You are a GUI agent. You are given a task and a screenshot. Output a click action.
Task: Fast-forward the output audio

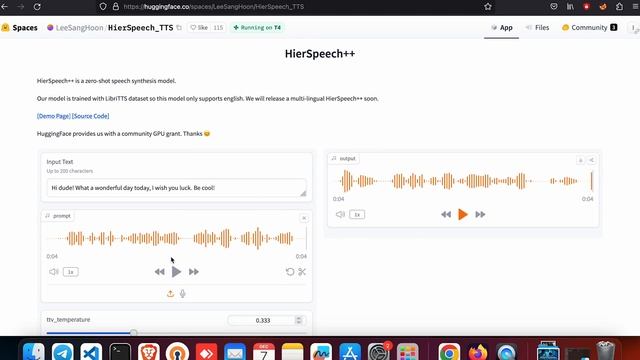pyautogui.click(x=480, y=214)
